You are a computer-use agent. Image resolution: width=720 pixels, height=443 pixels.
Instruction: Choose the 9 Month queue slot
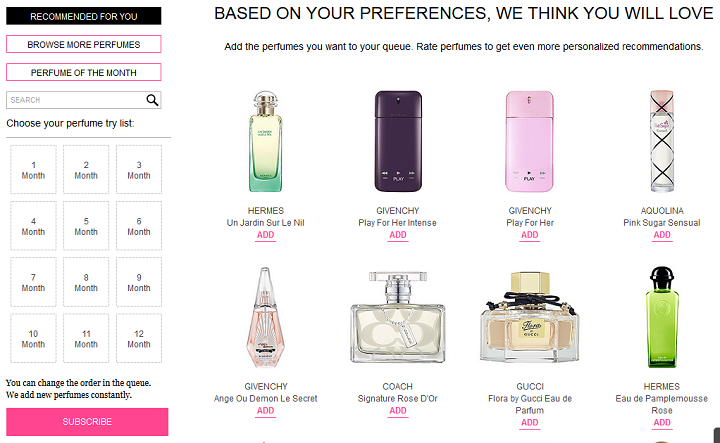pos(139,282)
